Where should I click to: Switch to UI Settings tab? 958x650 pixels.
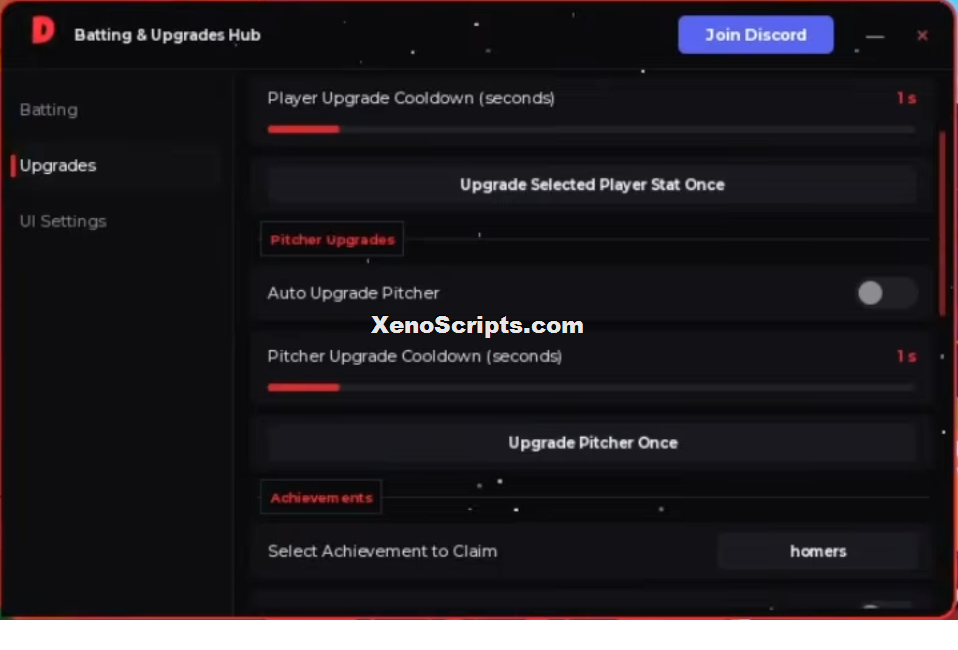click(x=63, y=221)
